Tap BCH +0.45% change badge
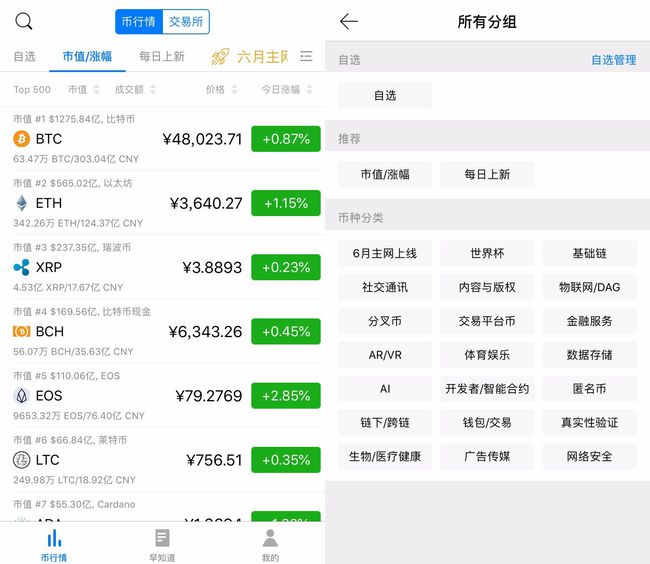The height and width of the screenshot is (564, 650). click(286, 332)
